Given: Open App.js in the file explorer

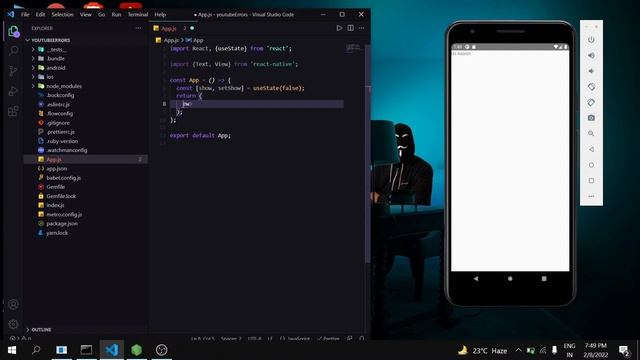Looking at the screenshot, I should 86,159.
